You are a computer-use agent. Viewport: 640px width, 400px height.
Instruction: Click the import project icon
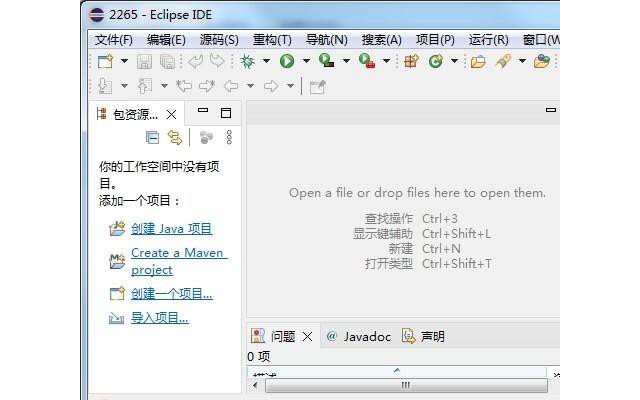(x=116, y=318)
